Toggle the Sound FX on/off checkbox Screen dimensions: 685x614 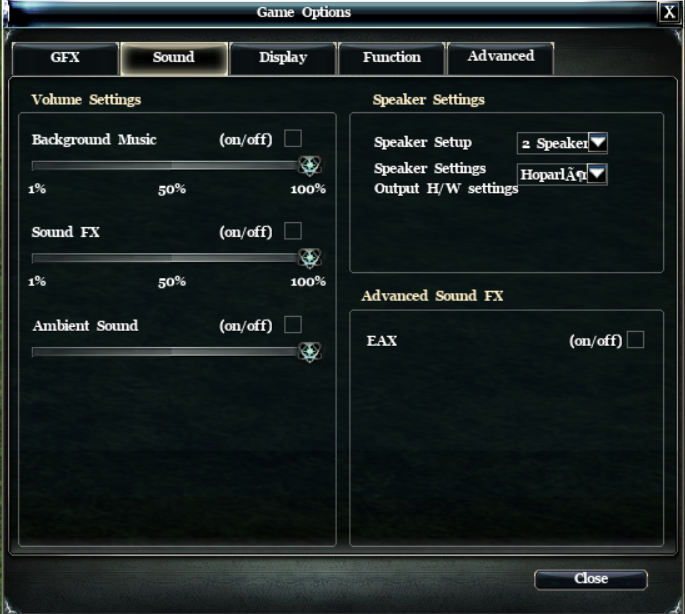click(293, 231)
